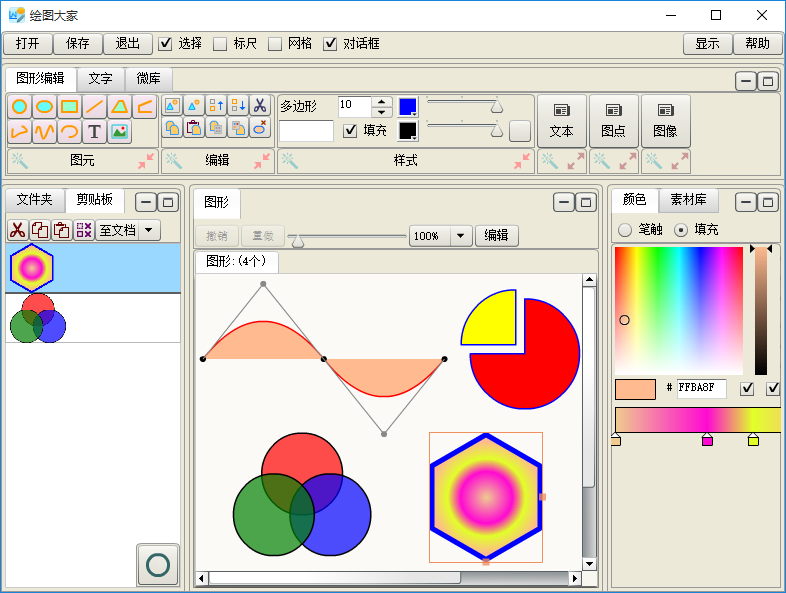This screenshot has height=593, width=786.
Task: Enable the 网格 grid checkbox
Action: coord(275,44)
